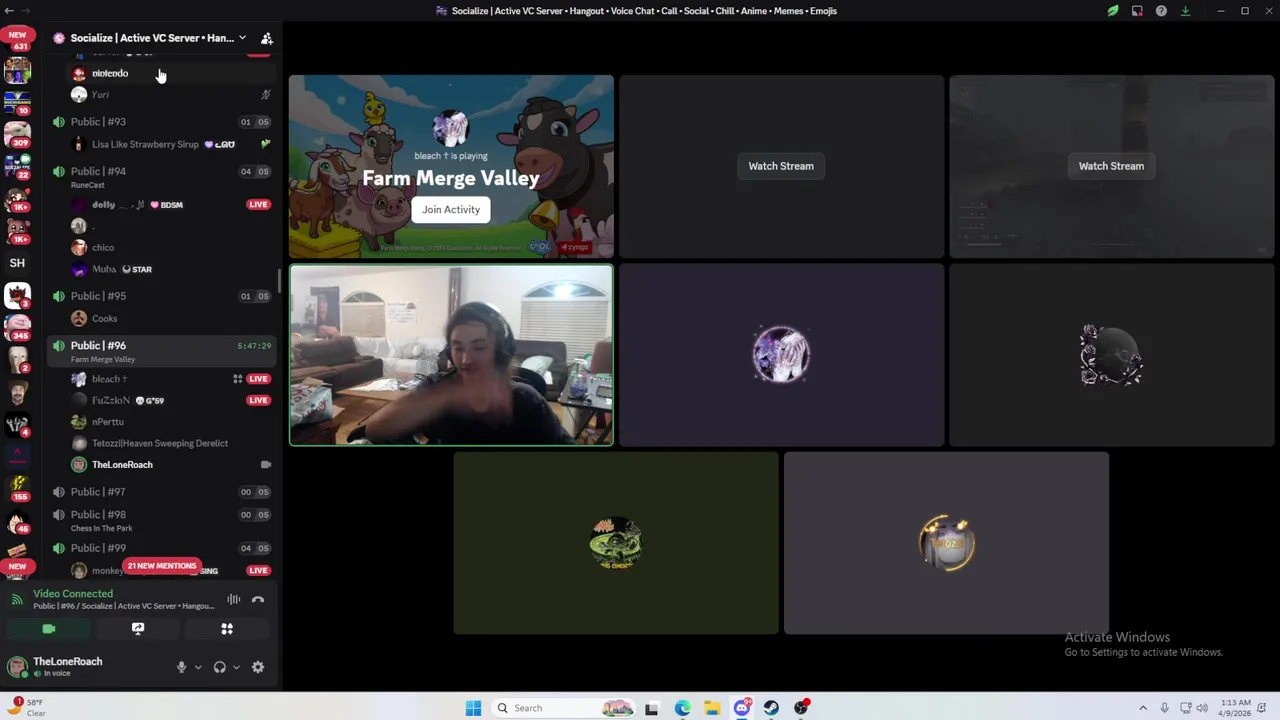Viewport: 1280px width, 720px height.
Task: Click the LIVE badge next to dolly
Action: coord(258,205)
